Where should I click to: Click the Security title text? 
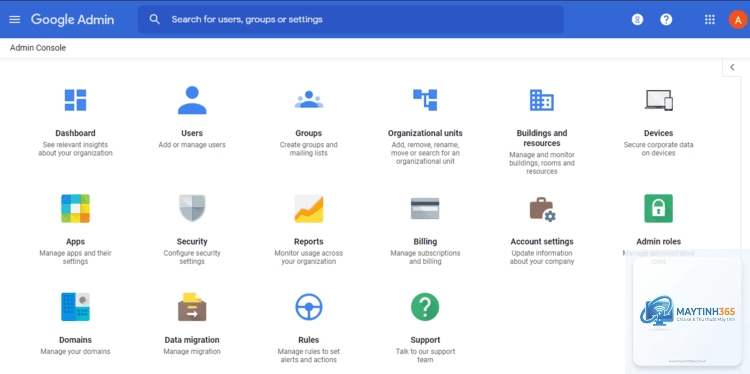[192, 242]
